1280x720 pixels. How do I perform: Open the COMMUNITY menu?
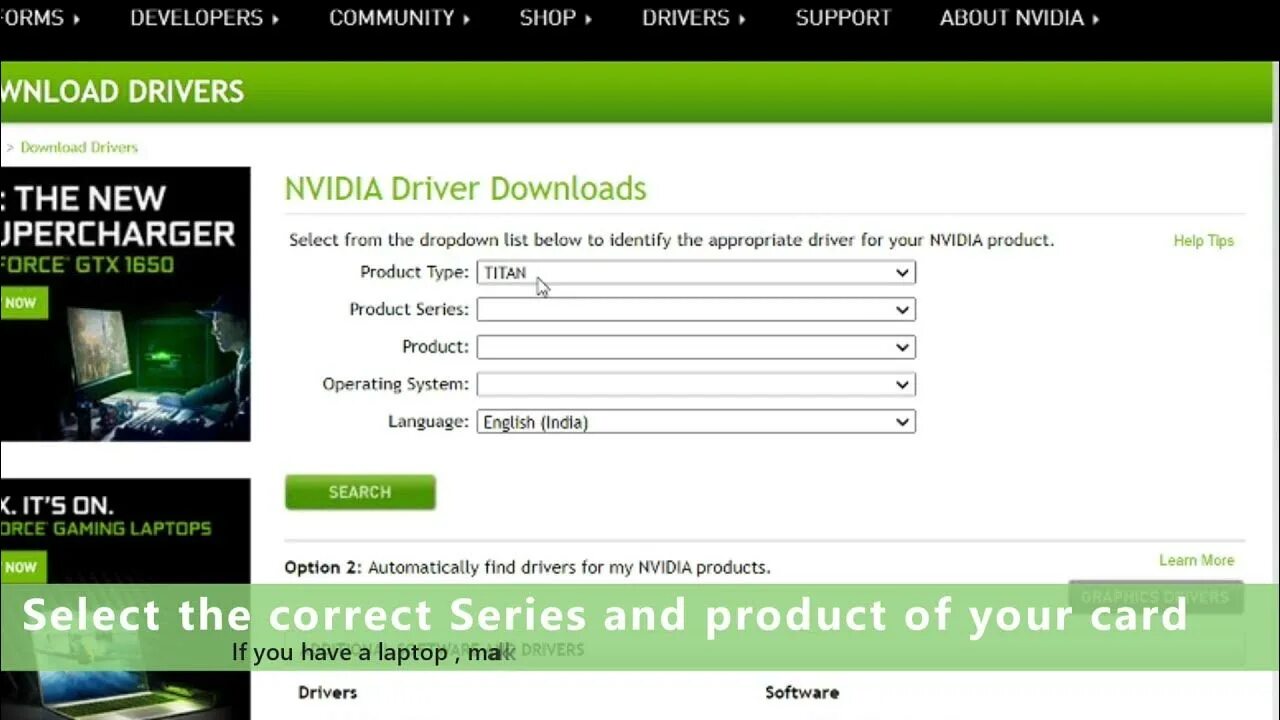click(x=399, y=17)
